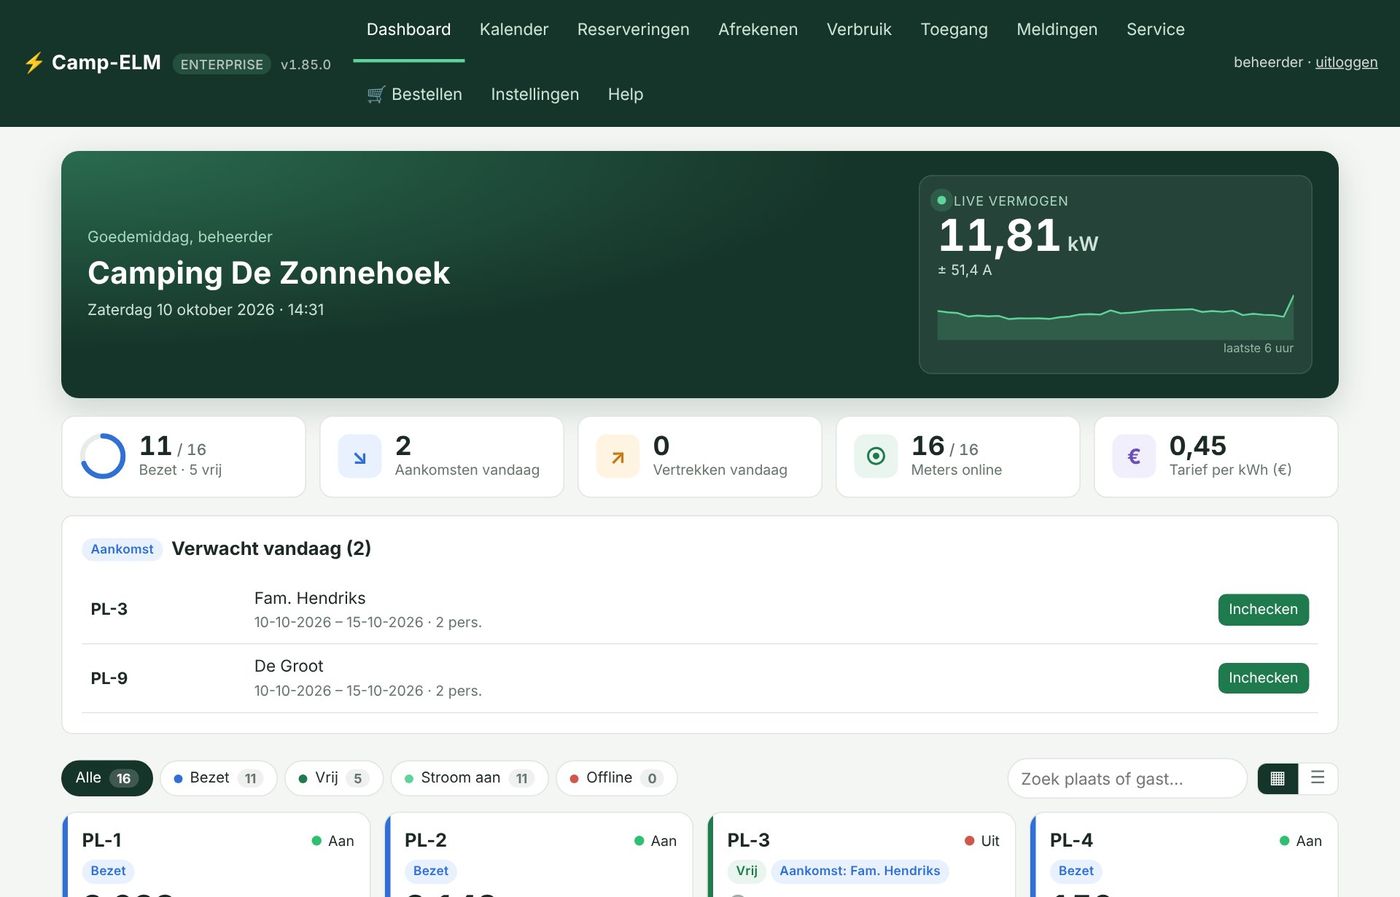Click the shopping cart icon by Bestellen
This screenshot has width=1400, height=897.
pyautogui.click(x=376, y=94)
